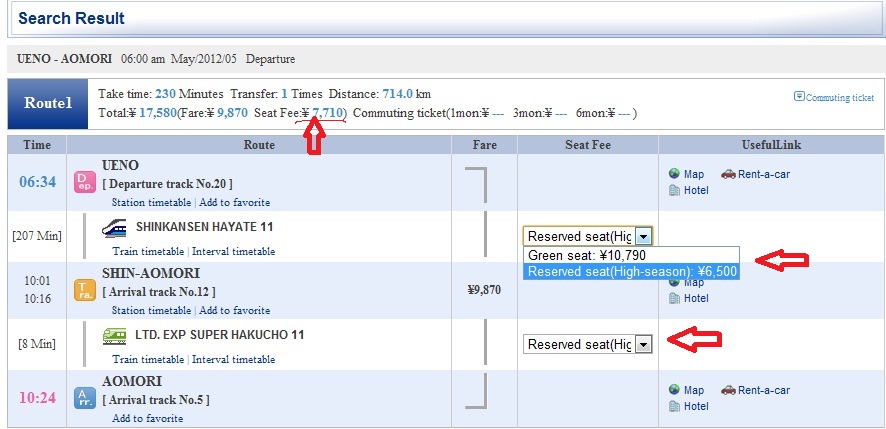This screenshot has height=429, width=886.
Task: Click the Route1 label
Action: click(x=48, y=103)
